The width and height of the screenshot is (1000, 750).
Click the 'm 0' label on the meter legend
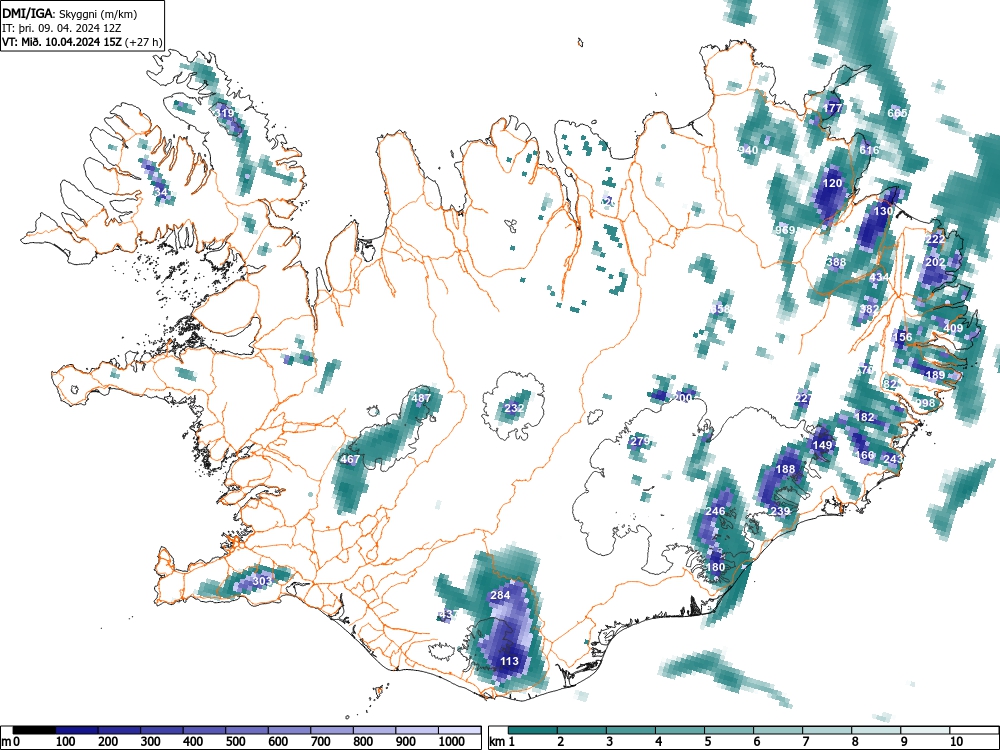11,742
